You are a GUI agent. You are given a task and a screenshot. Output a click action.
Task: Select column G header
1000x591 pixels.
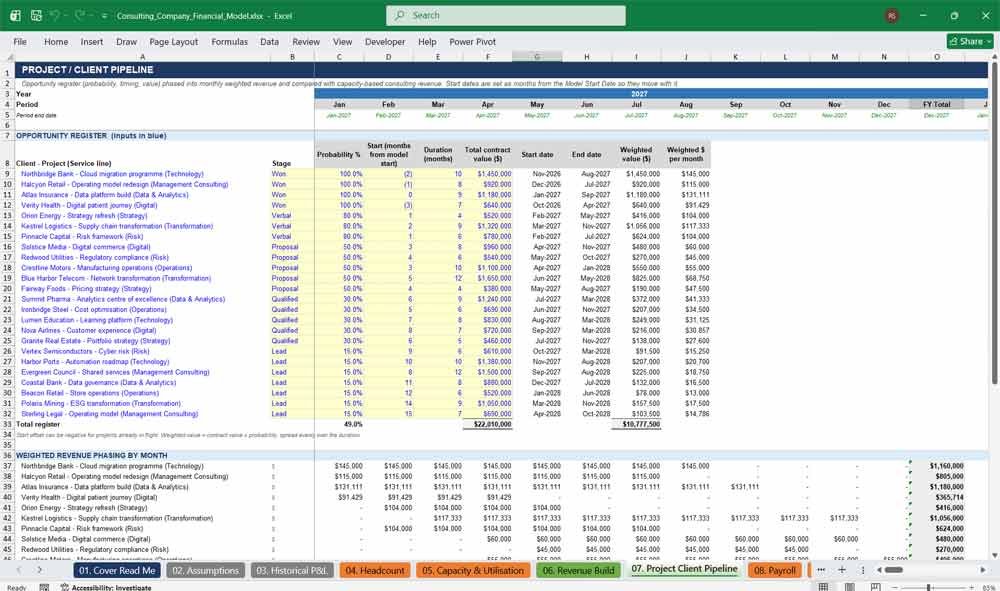[537, 57]
